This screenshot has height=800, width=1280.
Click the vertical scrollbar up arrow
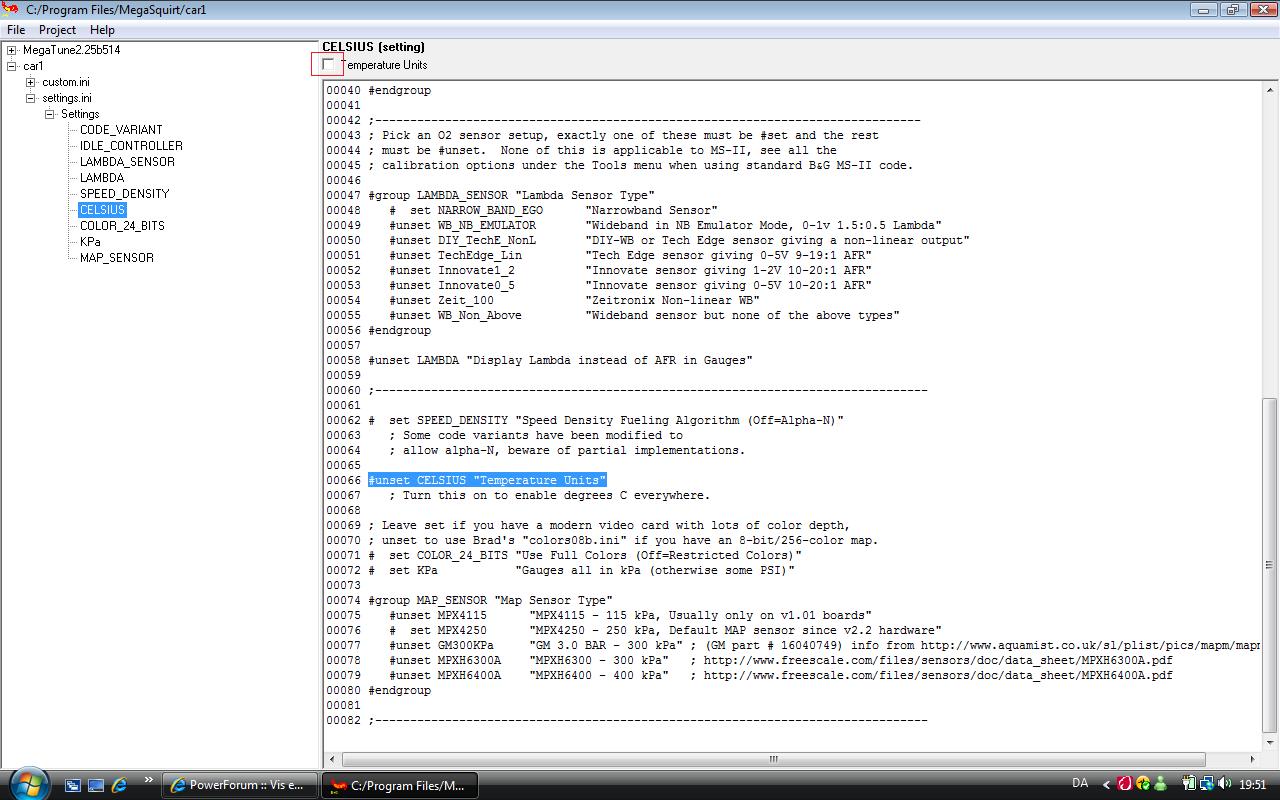coord(1271,88)
